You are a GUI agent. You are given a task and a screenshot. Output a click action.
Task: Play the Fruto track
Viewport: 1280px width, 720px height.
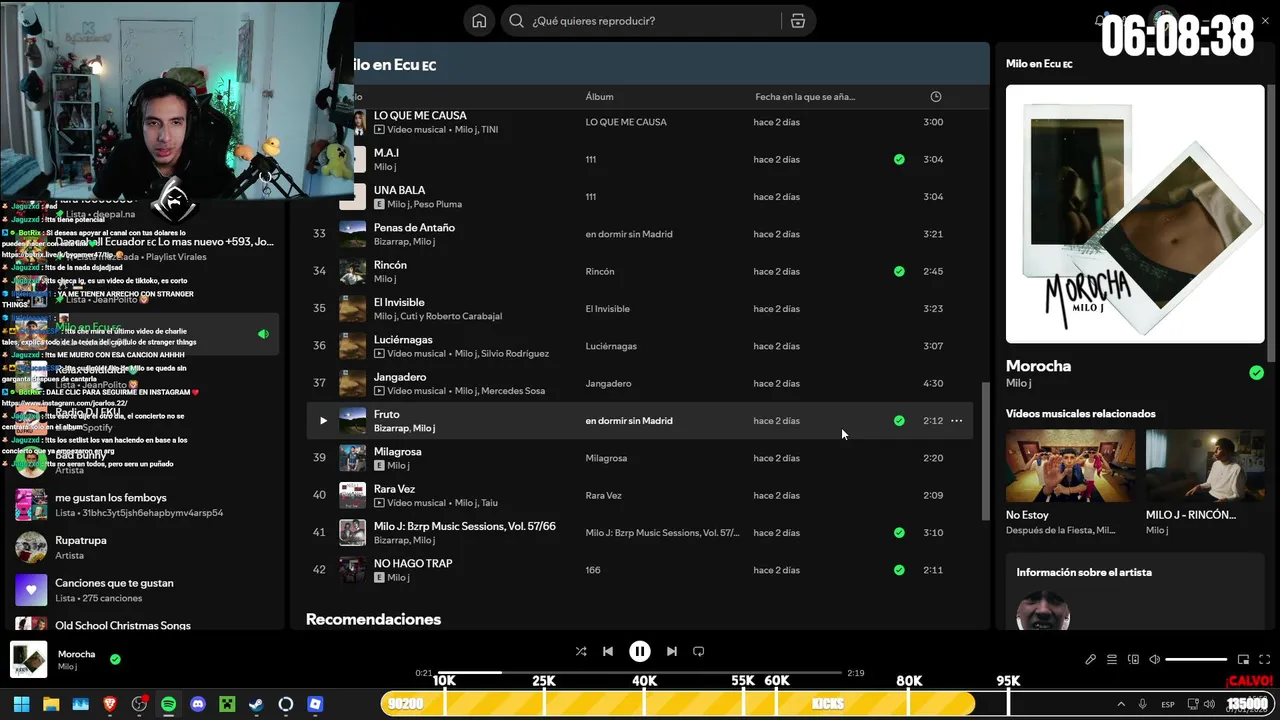323,421
